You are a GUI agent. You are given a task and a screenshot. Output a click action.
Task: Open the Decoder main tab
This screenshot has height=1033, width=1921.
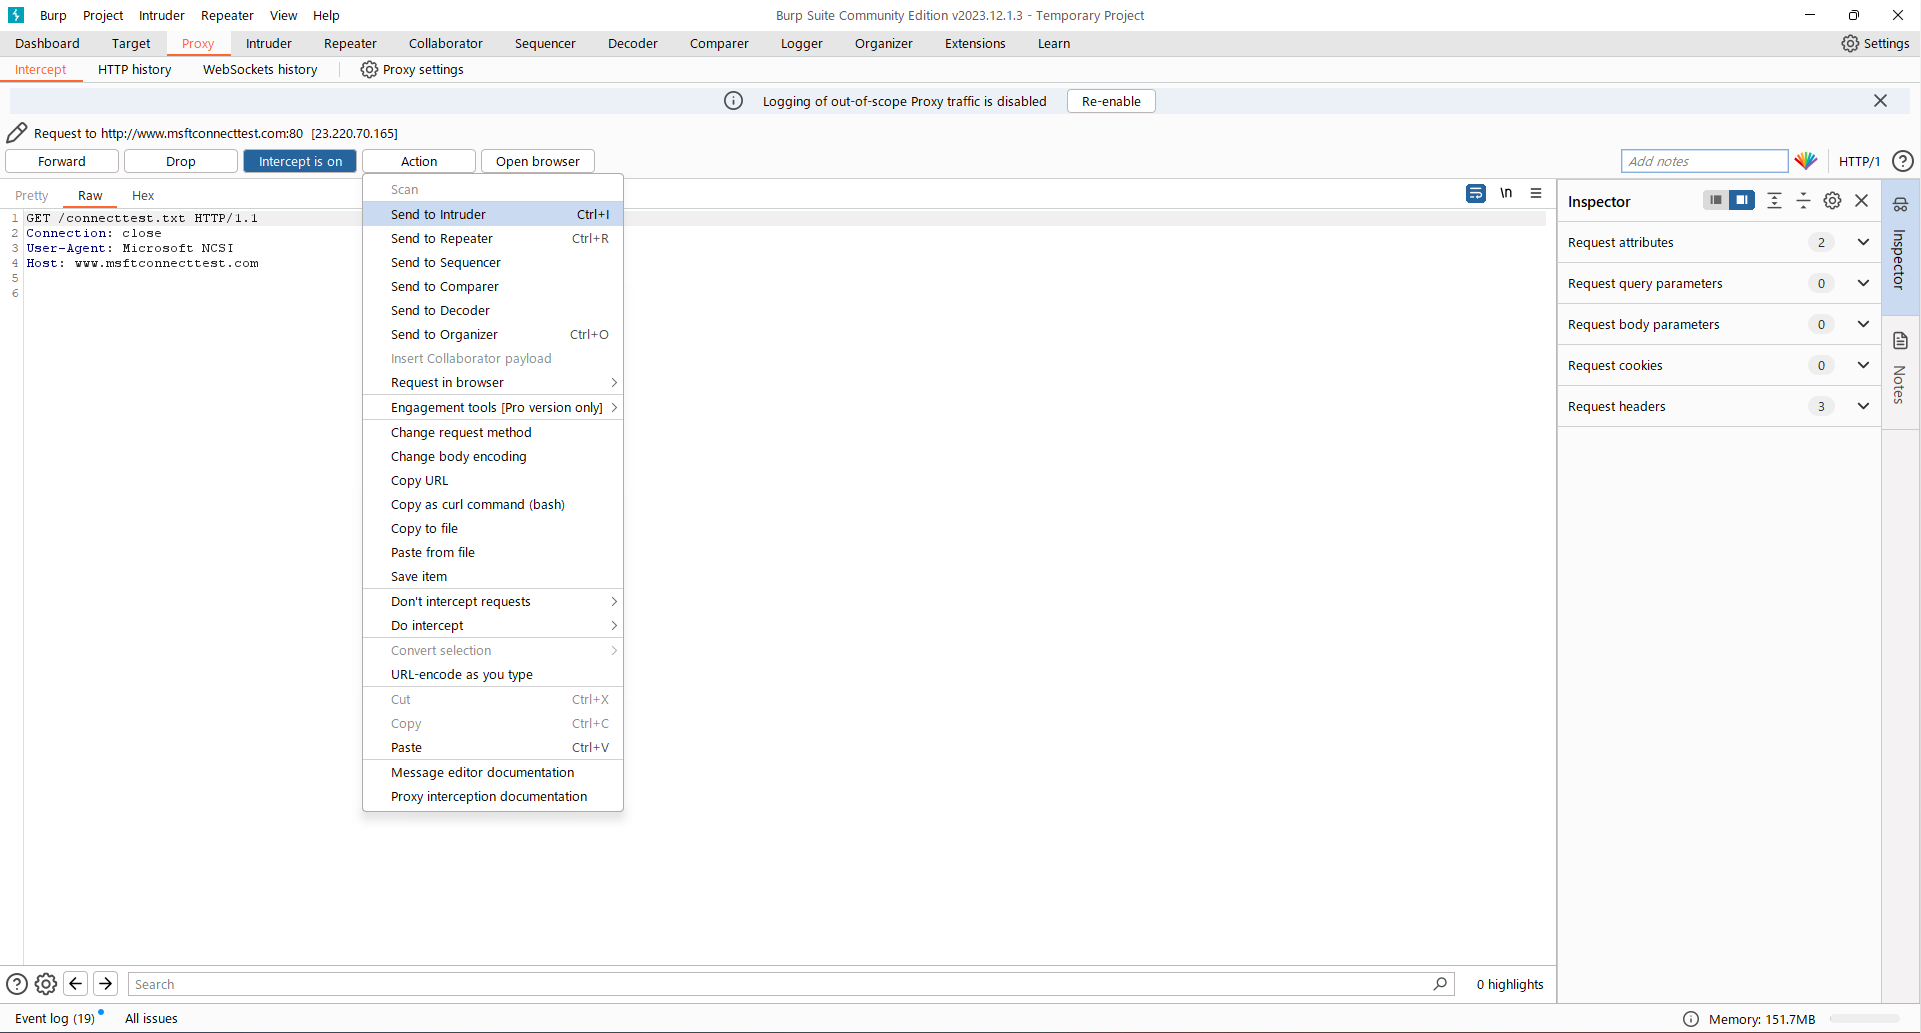tap(633, 43)
